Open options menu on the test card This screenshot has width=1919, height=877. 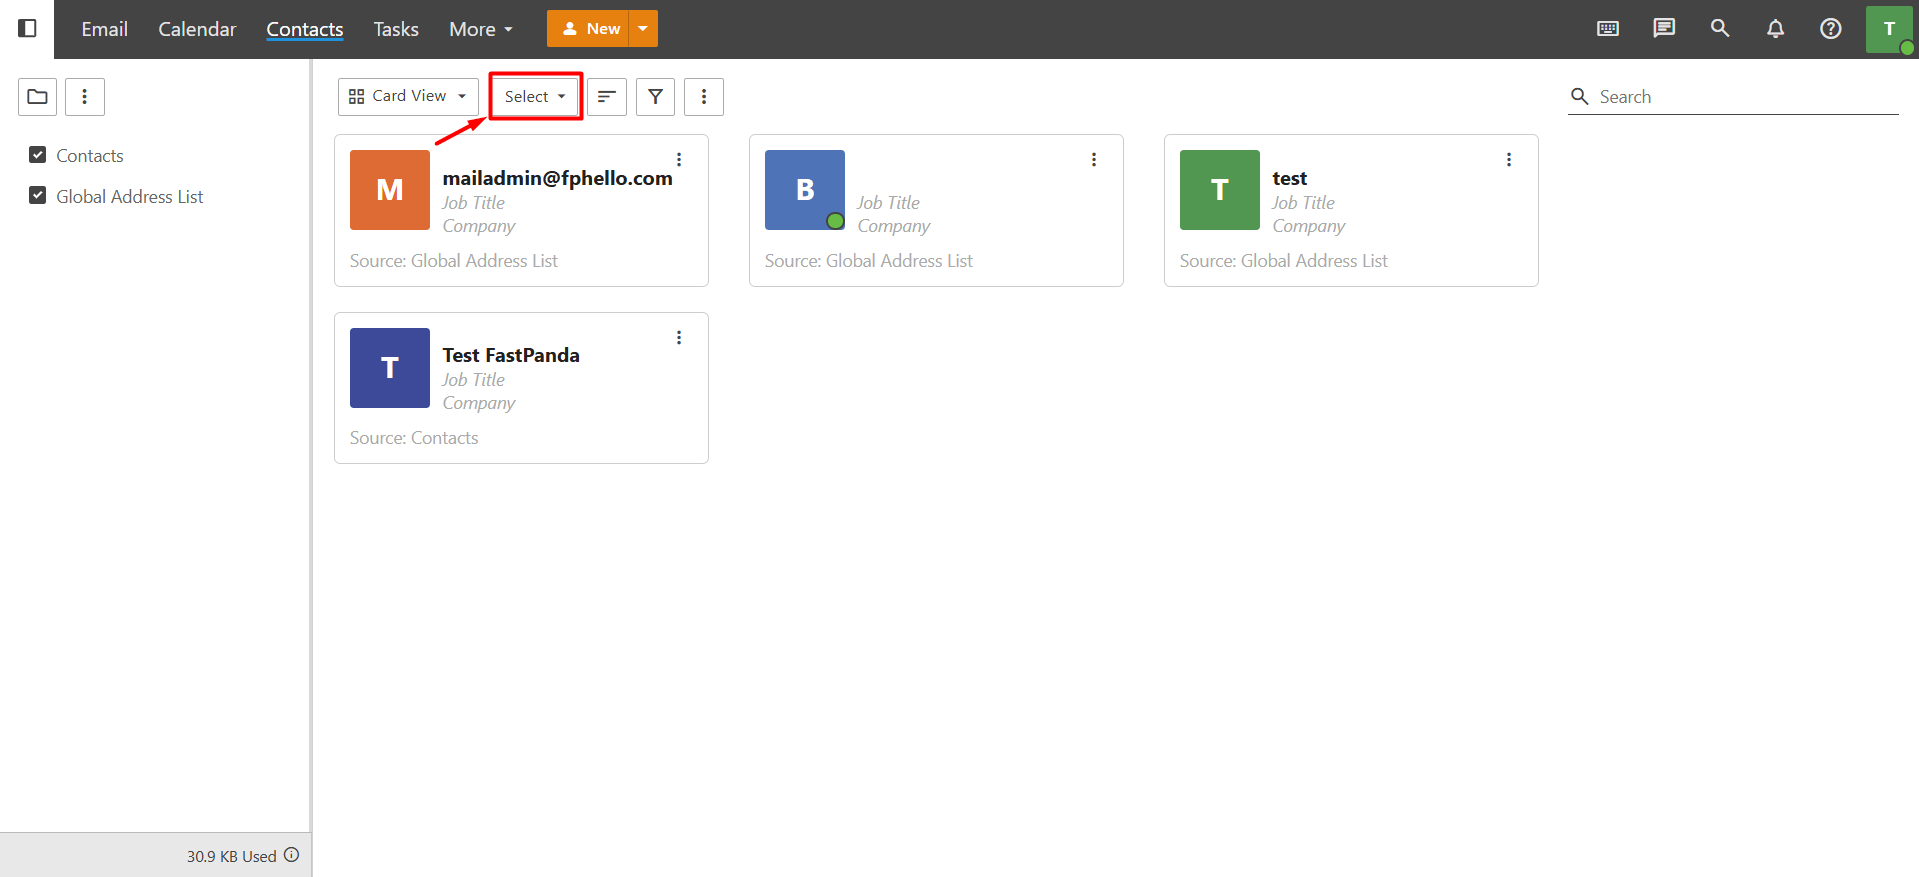point(1509,160)
